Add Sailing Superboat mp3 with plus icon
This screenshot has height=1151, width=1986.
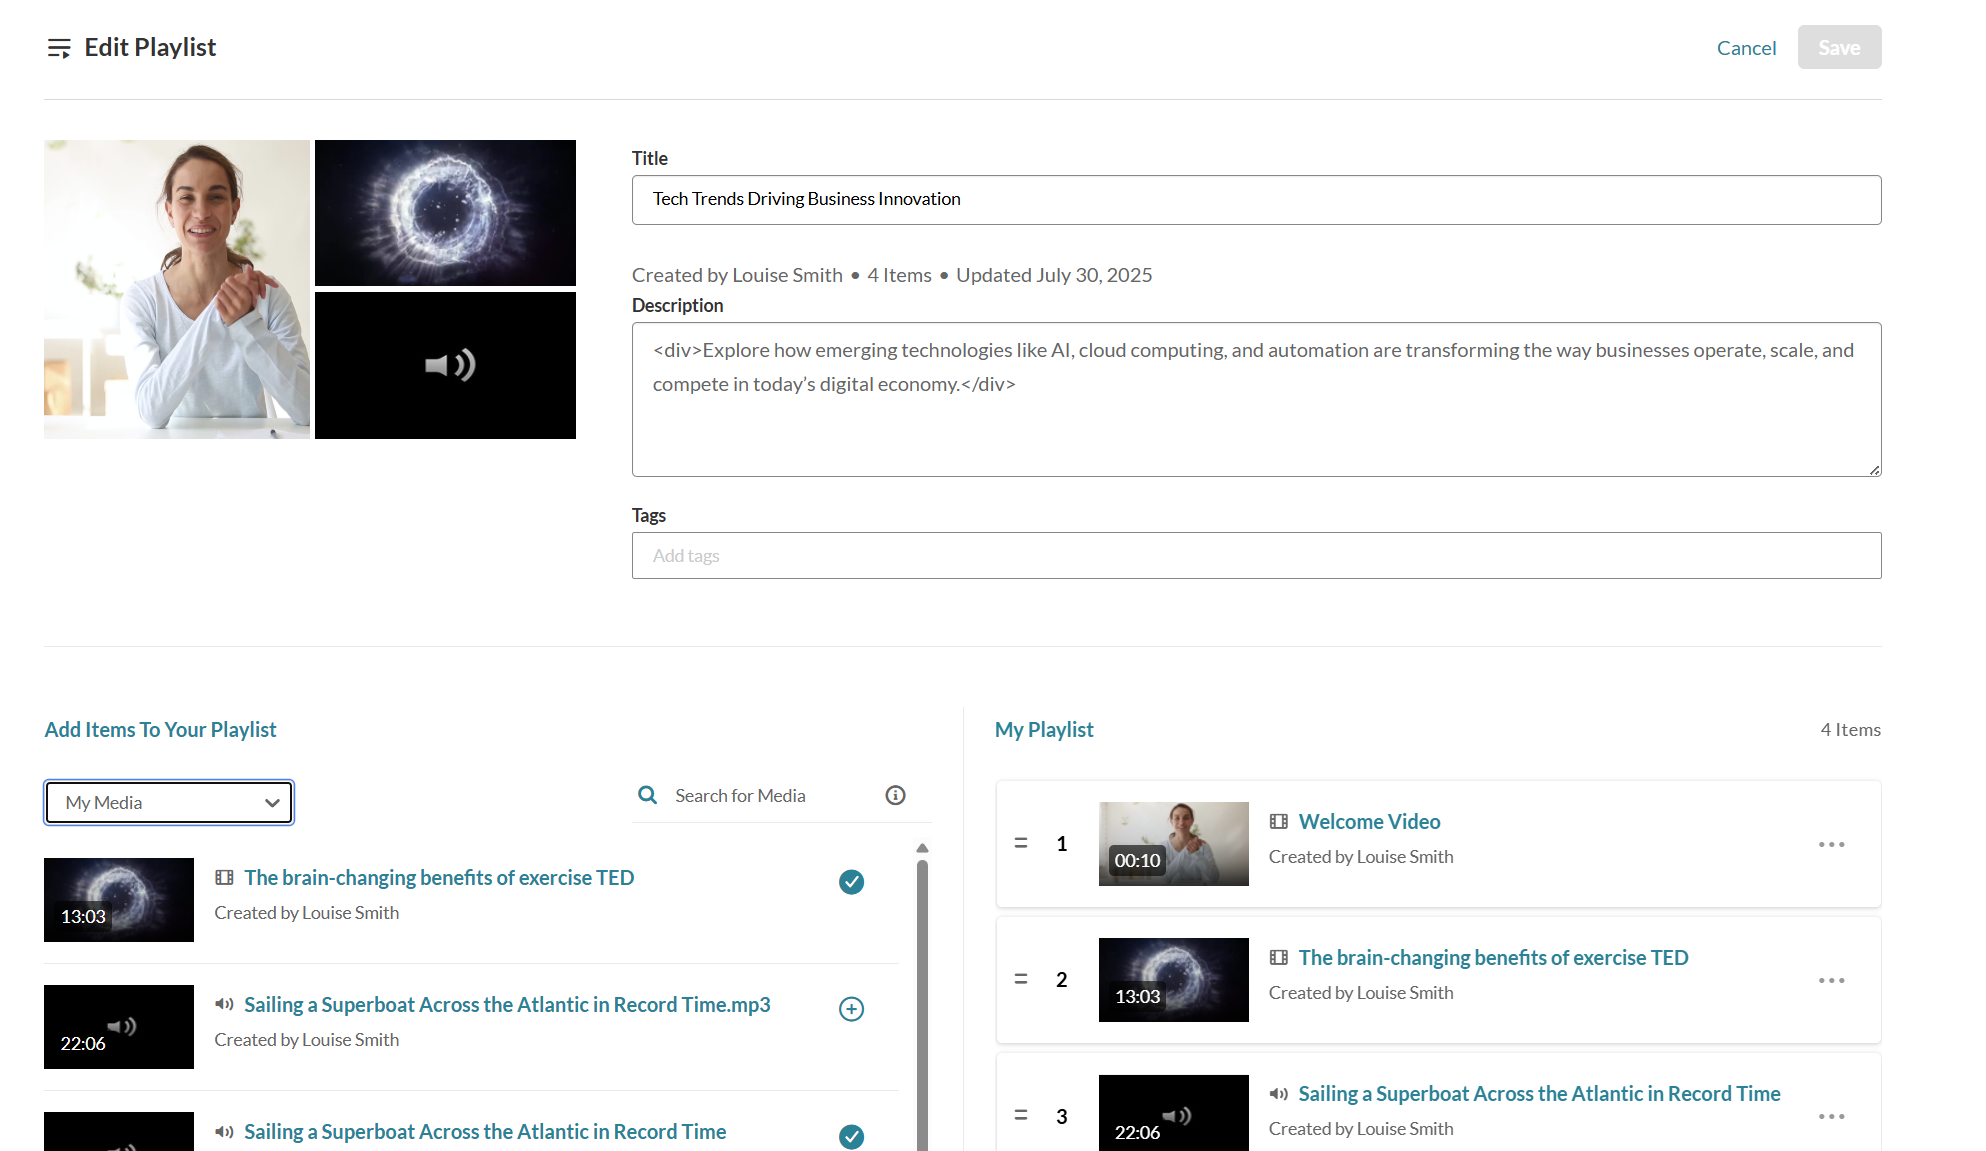[x=851, y=1009]
